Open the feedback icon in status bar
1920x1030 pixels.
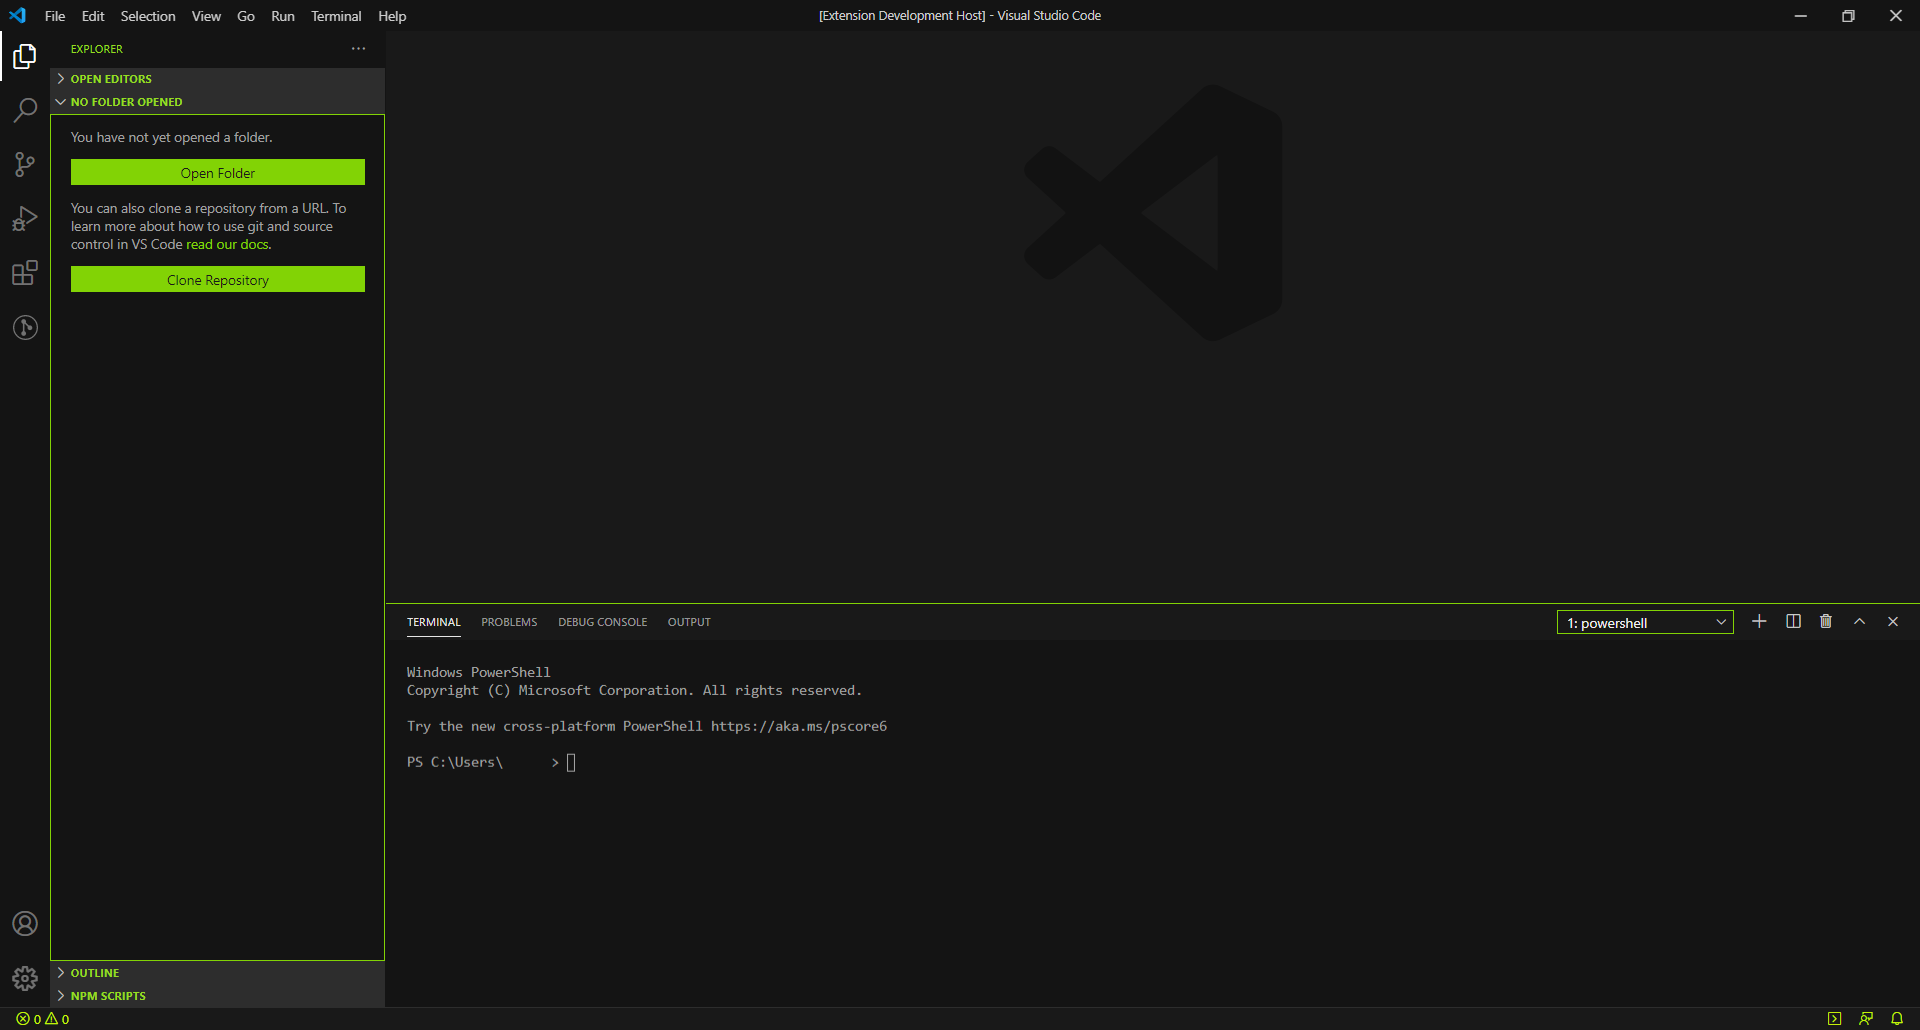coord(1866,1019)
